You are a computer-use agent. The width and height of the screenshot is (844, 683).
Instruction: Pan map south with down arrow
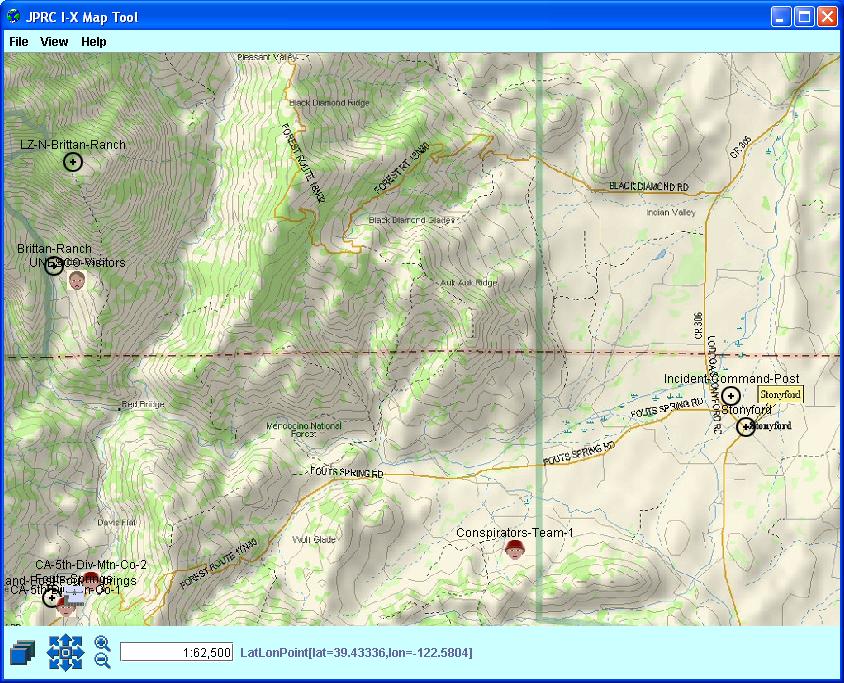point(65,666)
